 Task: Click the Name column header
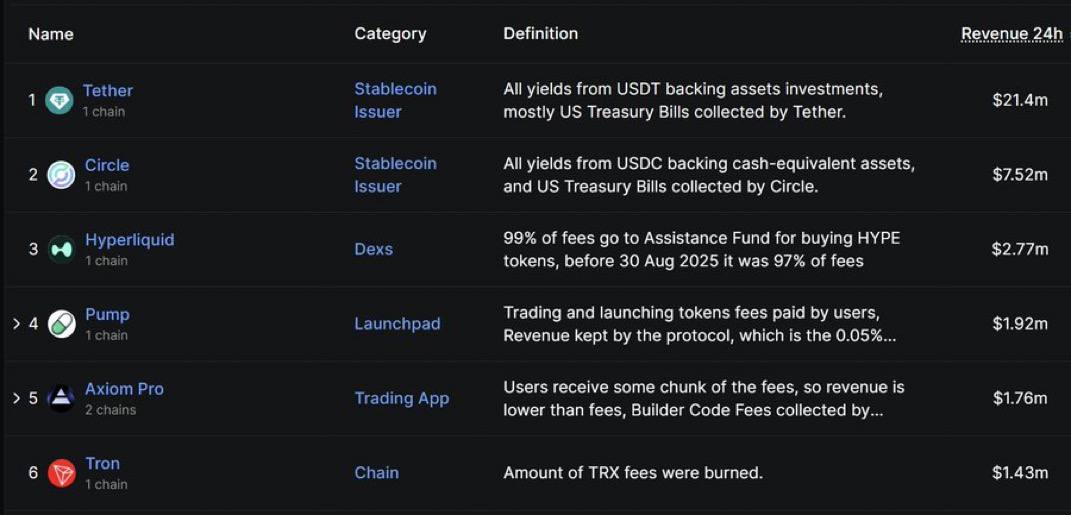coord(51,34)
